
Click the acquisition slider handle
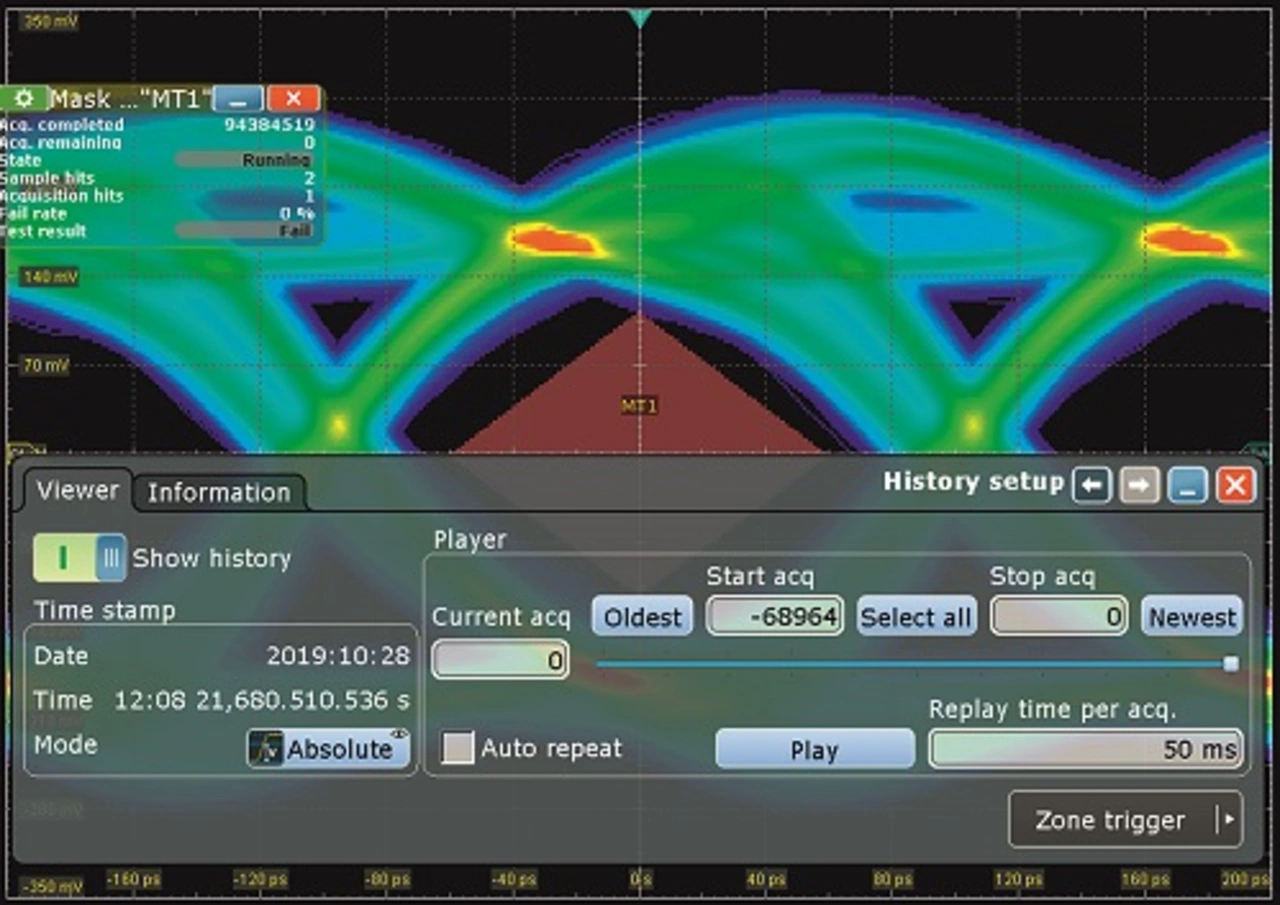click(x=1231, y=664)
